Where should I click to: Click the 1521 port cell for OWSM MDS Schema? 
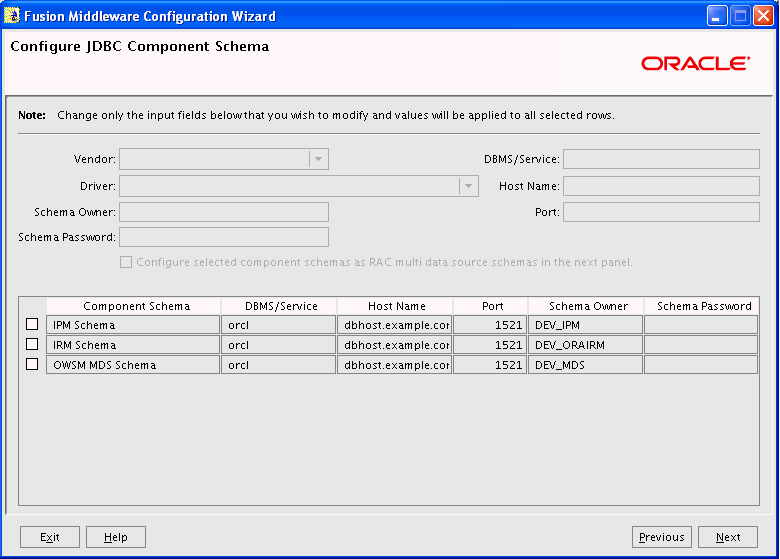click(490, 365)
